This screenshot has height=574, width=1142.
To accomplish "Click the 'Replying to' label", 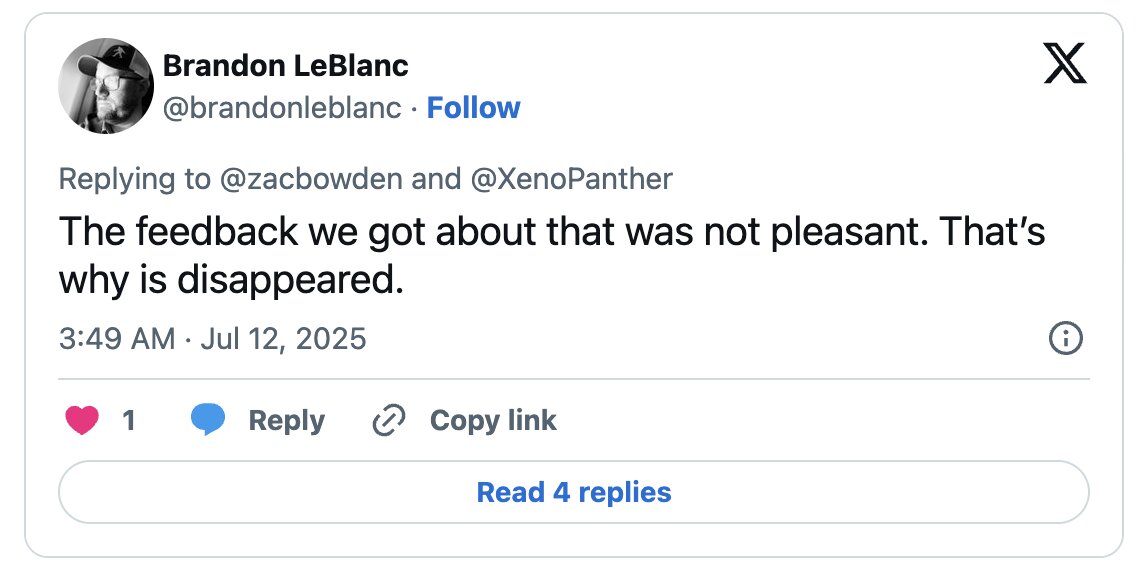I will pyautogui.click(x=135, y=178).
